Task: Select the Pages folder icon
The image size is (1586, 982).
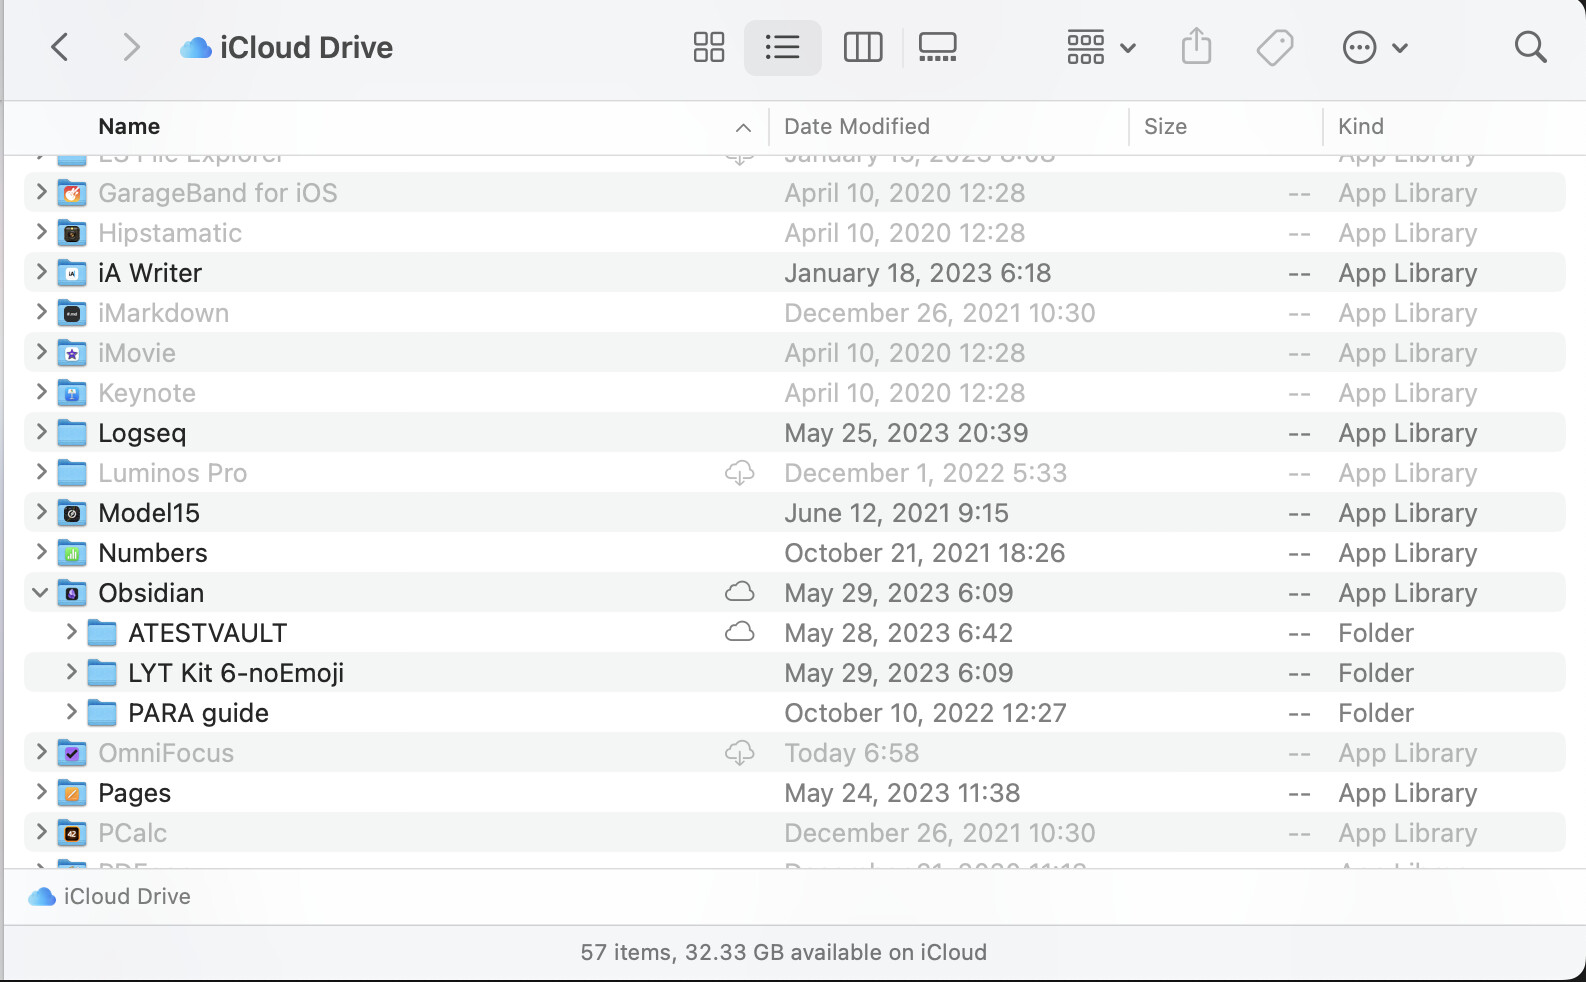Action: pyautogui.click(x=72, y=793)
